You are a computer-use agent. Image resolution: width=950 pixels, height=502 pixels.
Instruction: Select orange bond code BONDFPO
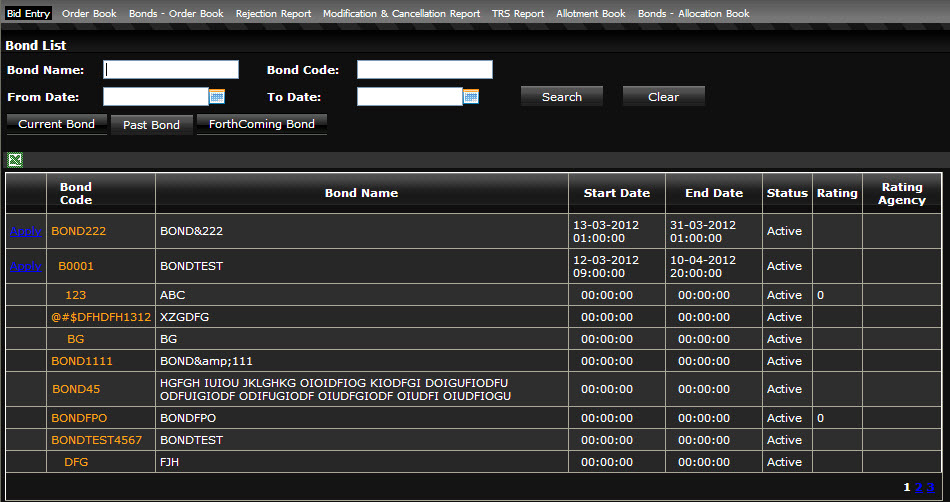[x=79, y=418]
